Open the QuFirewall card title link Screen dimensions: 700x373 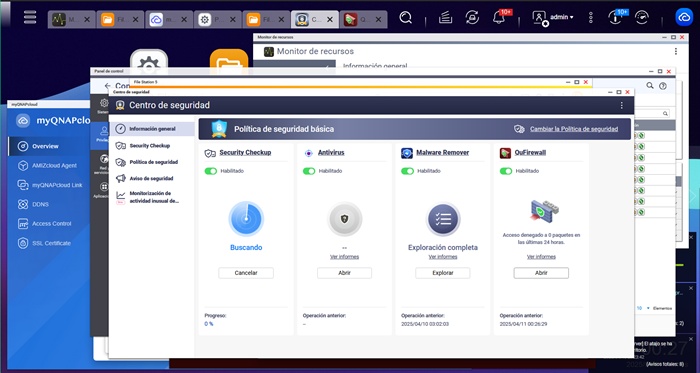tap(530, 153)
